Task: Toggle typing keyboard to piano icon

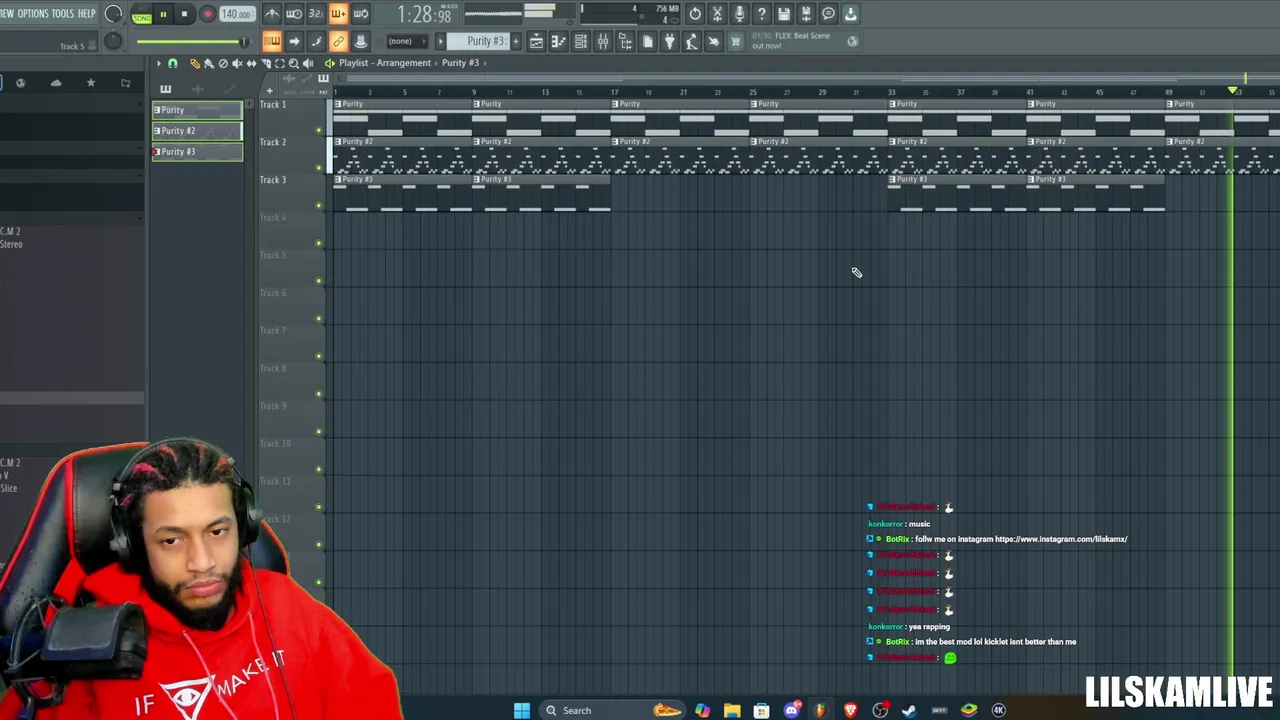Action: coord(272,41)
